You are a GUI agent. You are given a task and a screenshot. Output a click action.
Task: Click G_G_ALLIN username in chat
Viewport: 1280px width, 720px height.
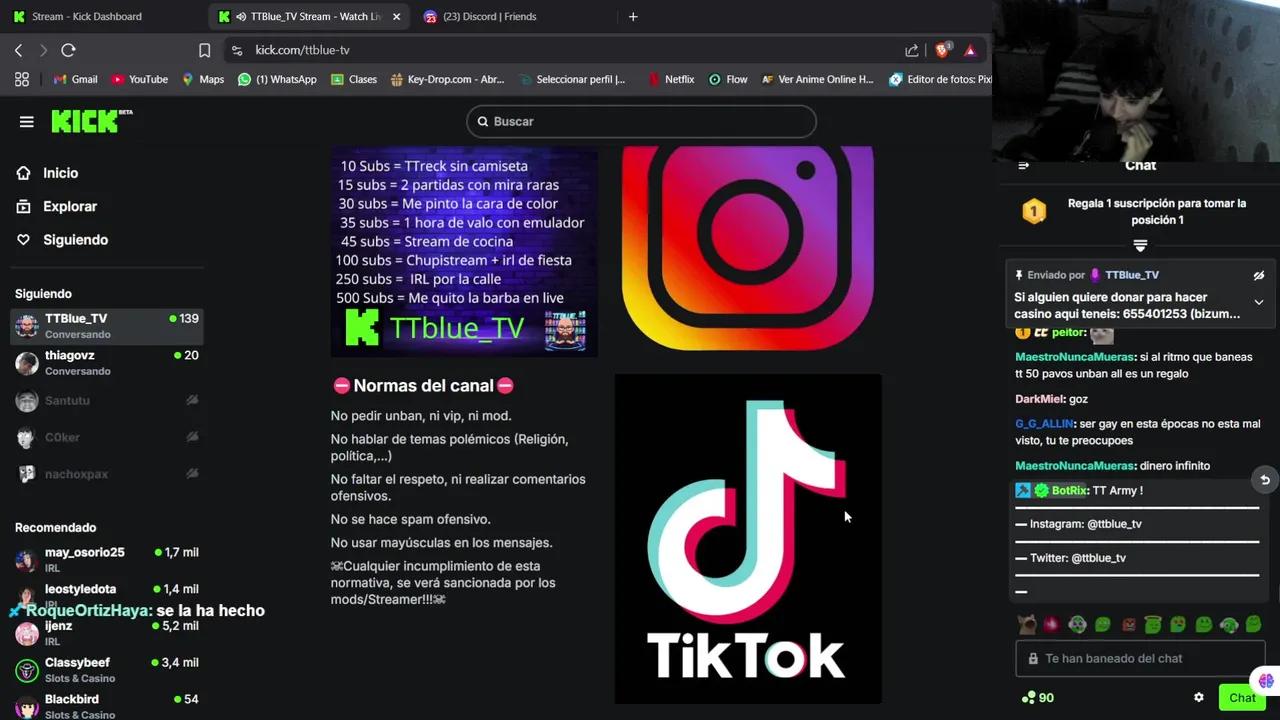pos(1044,424)
